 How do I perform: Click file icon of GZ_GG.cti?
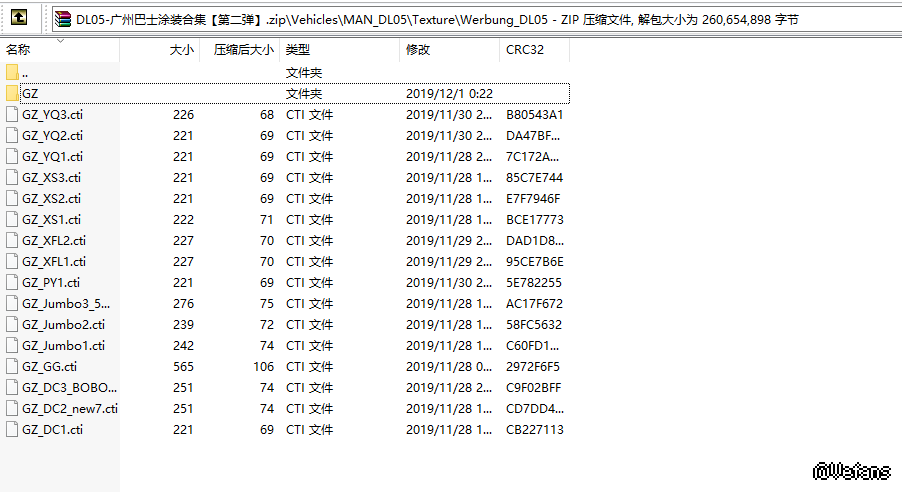12,367
